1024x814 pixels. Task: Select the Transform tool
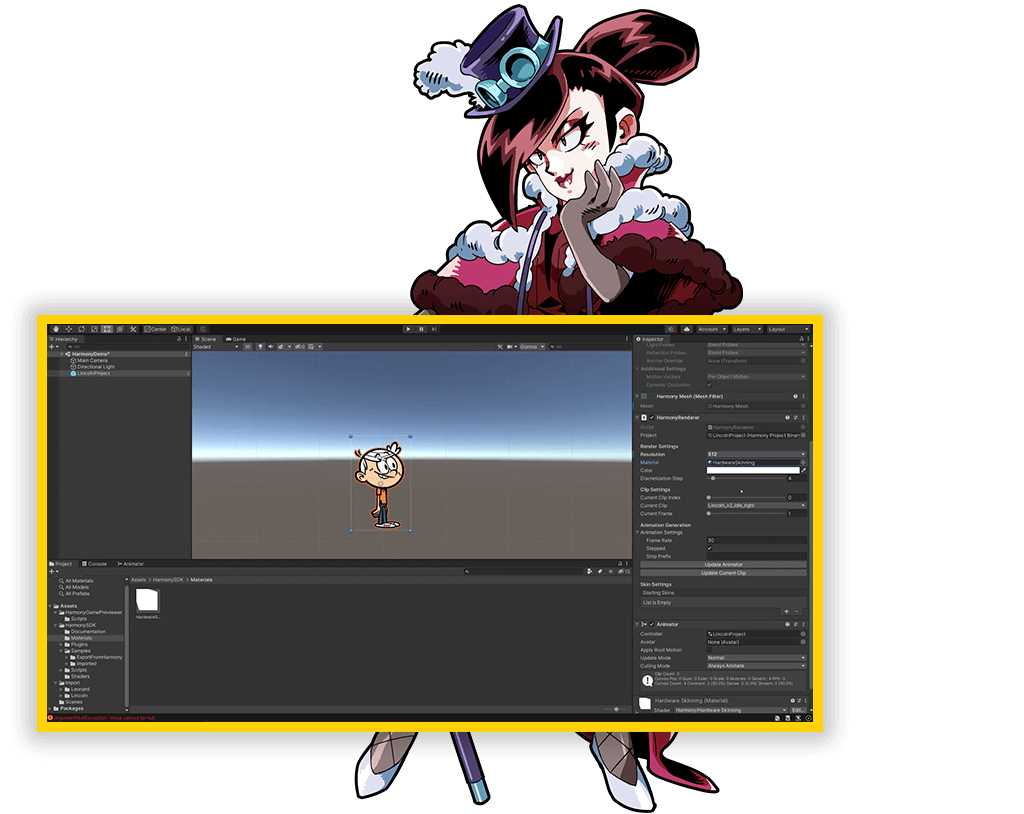[120, 329]
